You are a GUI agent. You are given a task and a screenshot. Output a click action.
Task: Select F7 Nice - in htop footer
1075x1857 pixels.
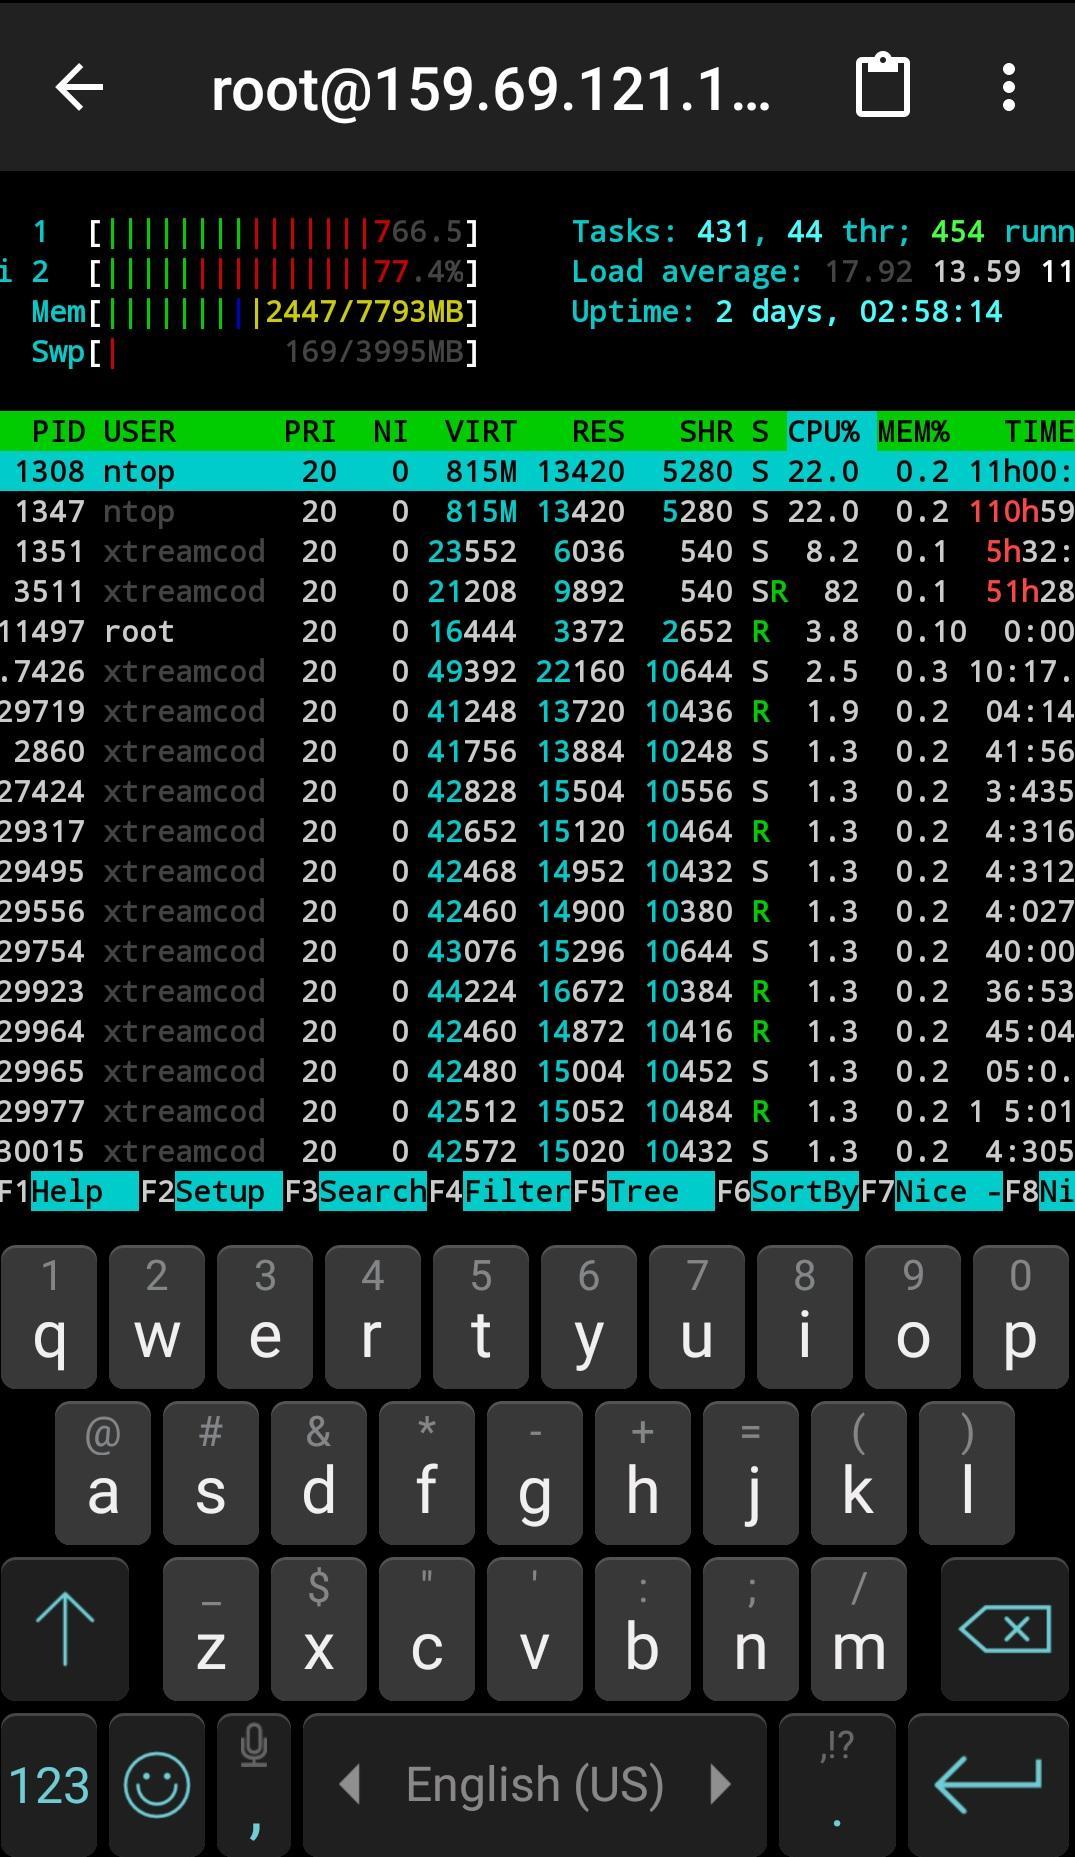click(932, 1191)
